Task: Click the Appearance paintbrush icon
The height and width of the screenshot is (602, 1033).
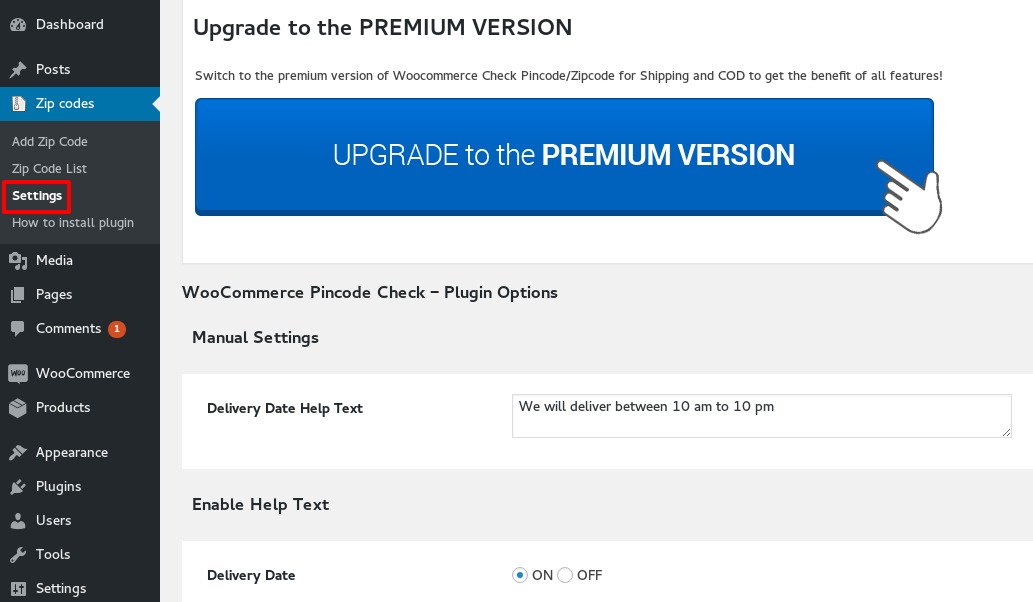Action: click(x=18, y=452)
